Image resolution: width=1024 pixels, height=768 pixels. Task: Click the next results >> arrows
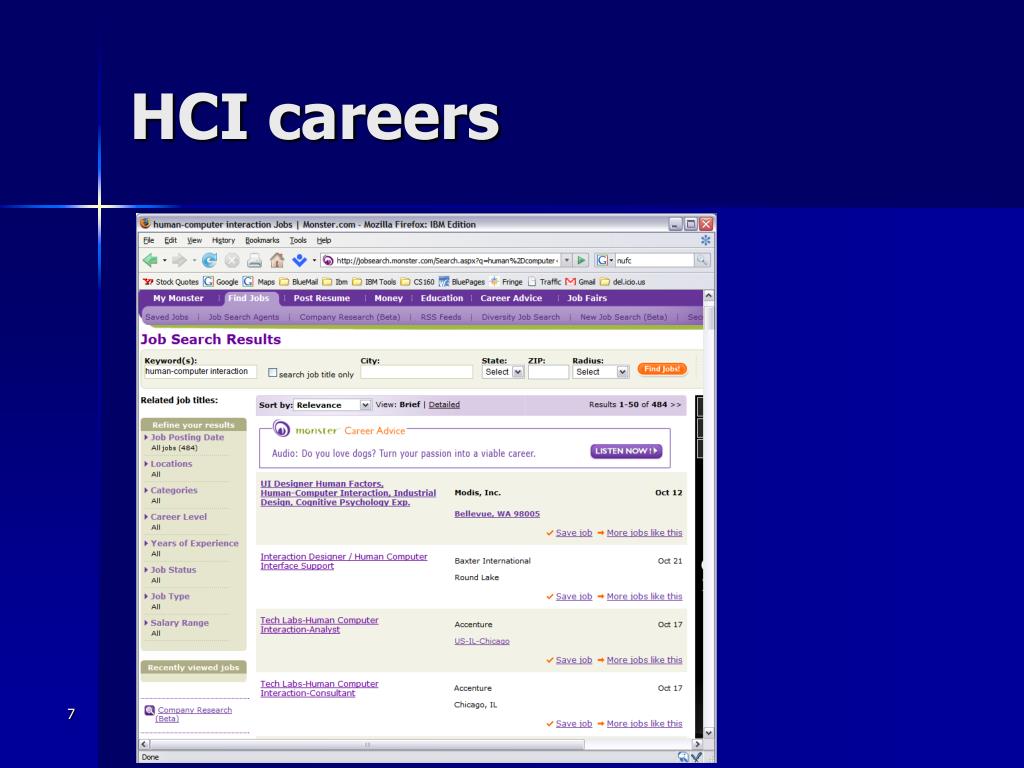coord(676,405)
